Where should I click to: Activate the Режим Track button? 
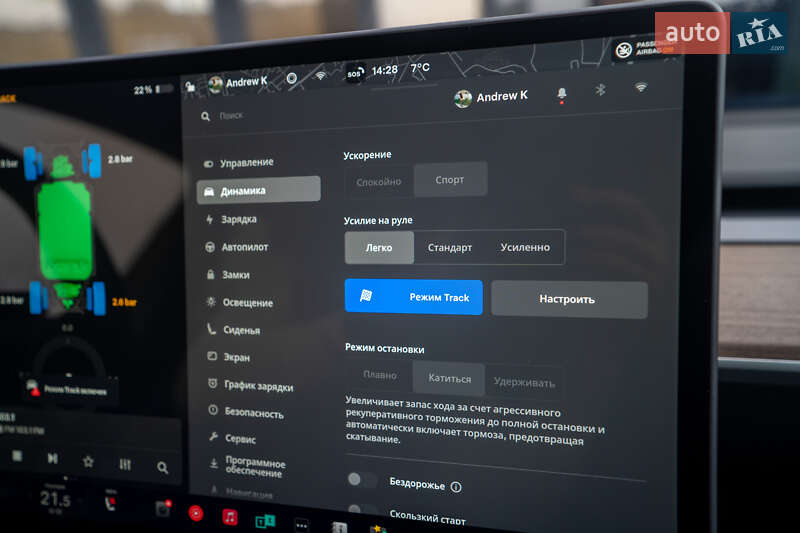[x=413, y=297]
